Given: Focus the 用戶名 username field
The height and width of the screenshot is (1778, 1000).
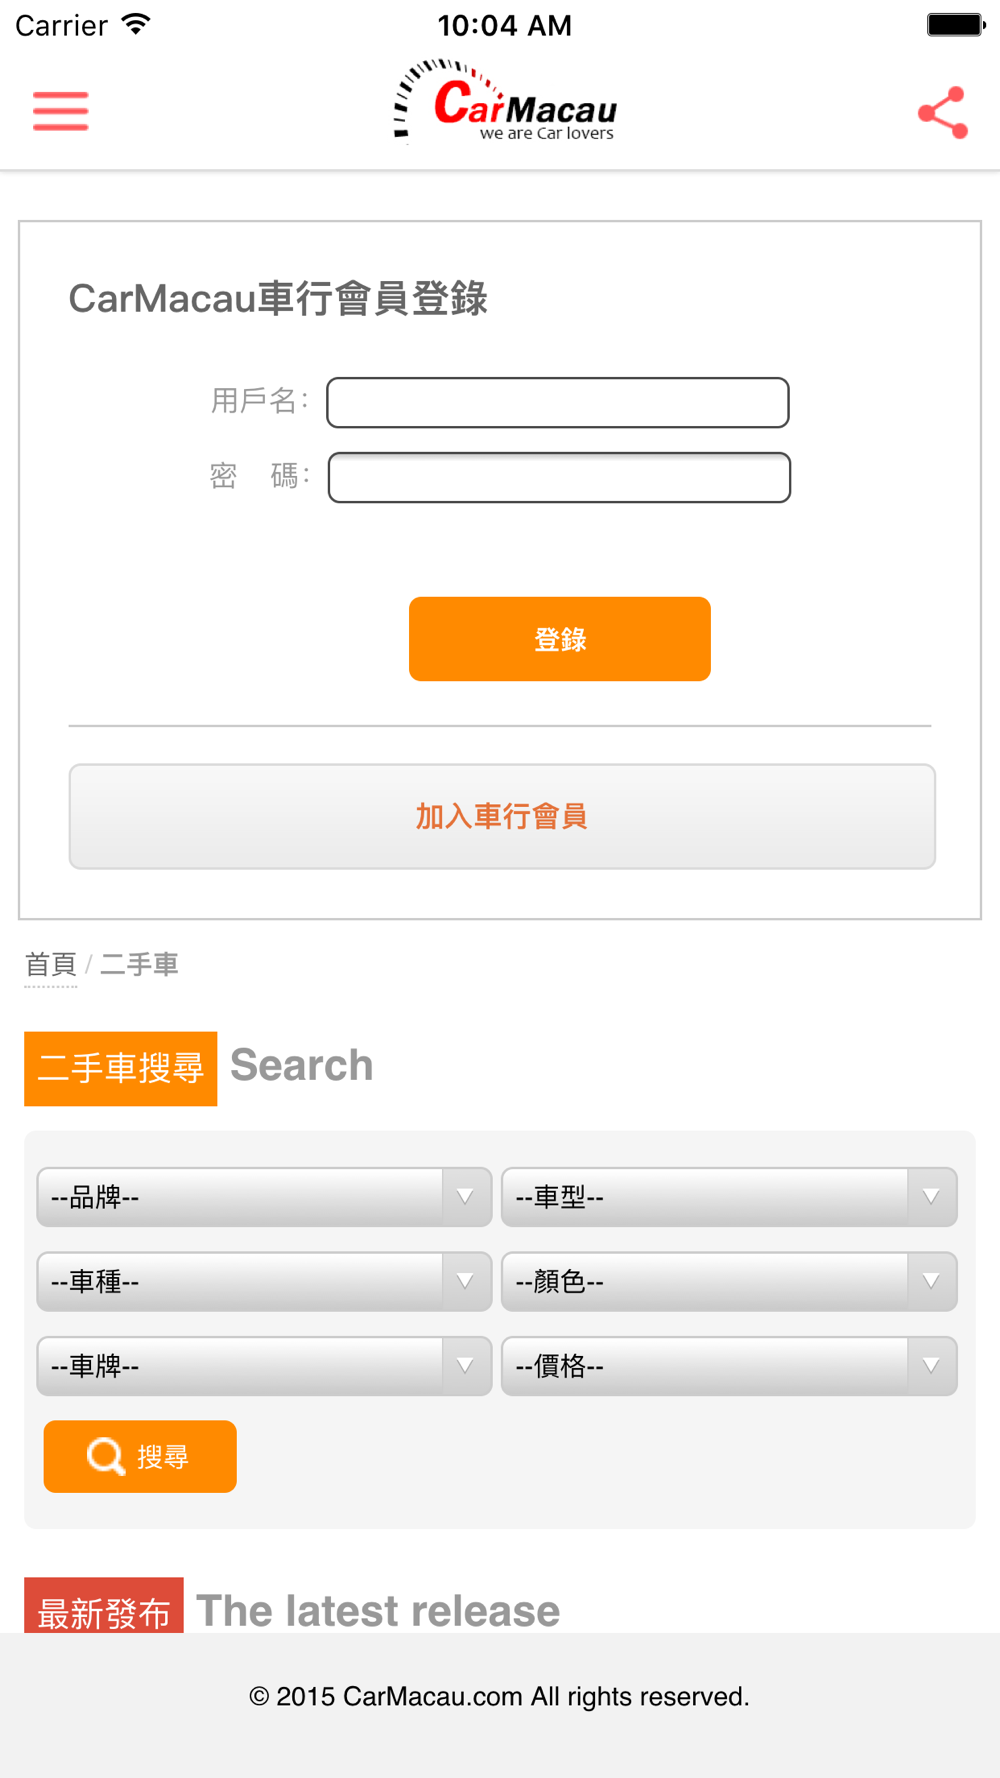Looking at the screenshot, I should (x=558, y=403).
